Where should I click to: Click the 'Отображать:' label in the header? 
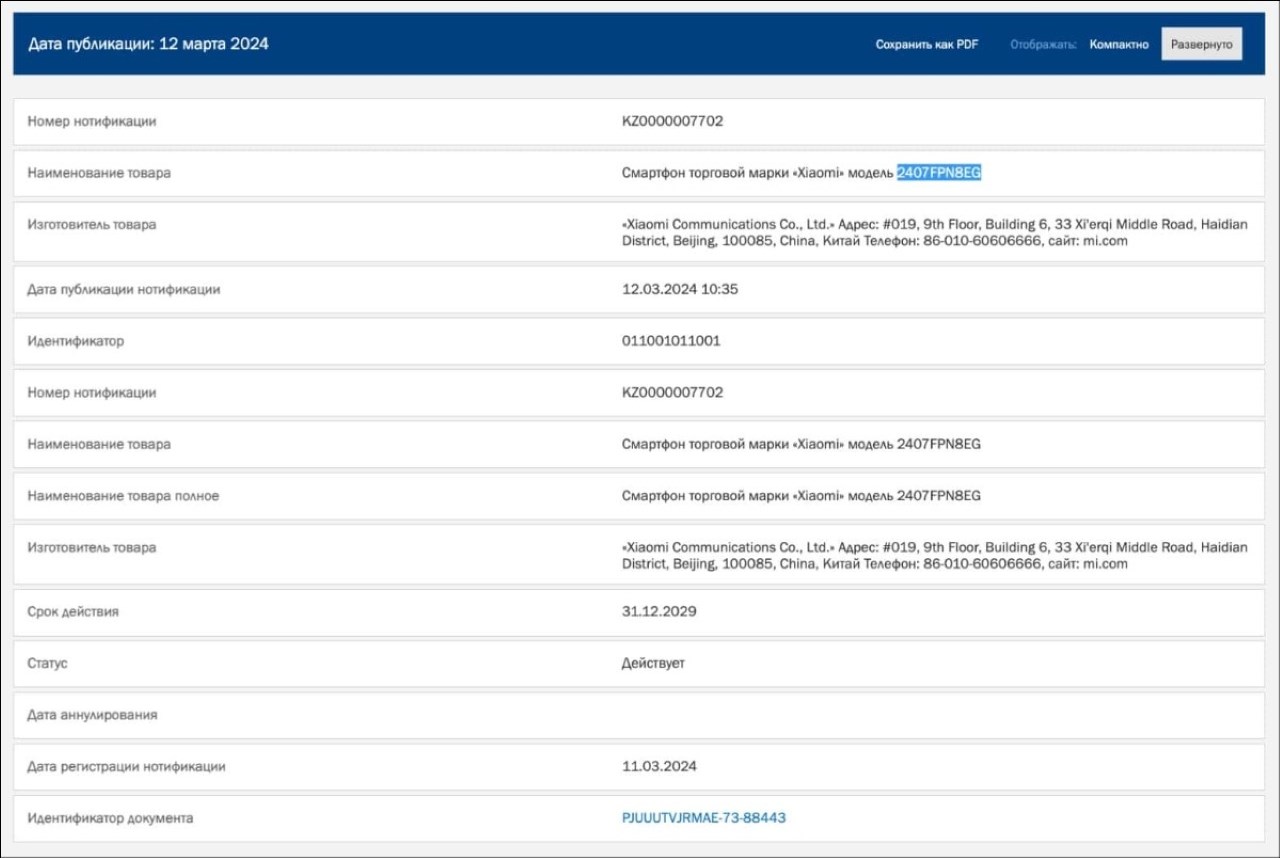tap(1043, 44)
